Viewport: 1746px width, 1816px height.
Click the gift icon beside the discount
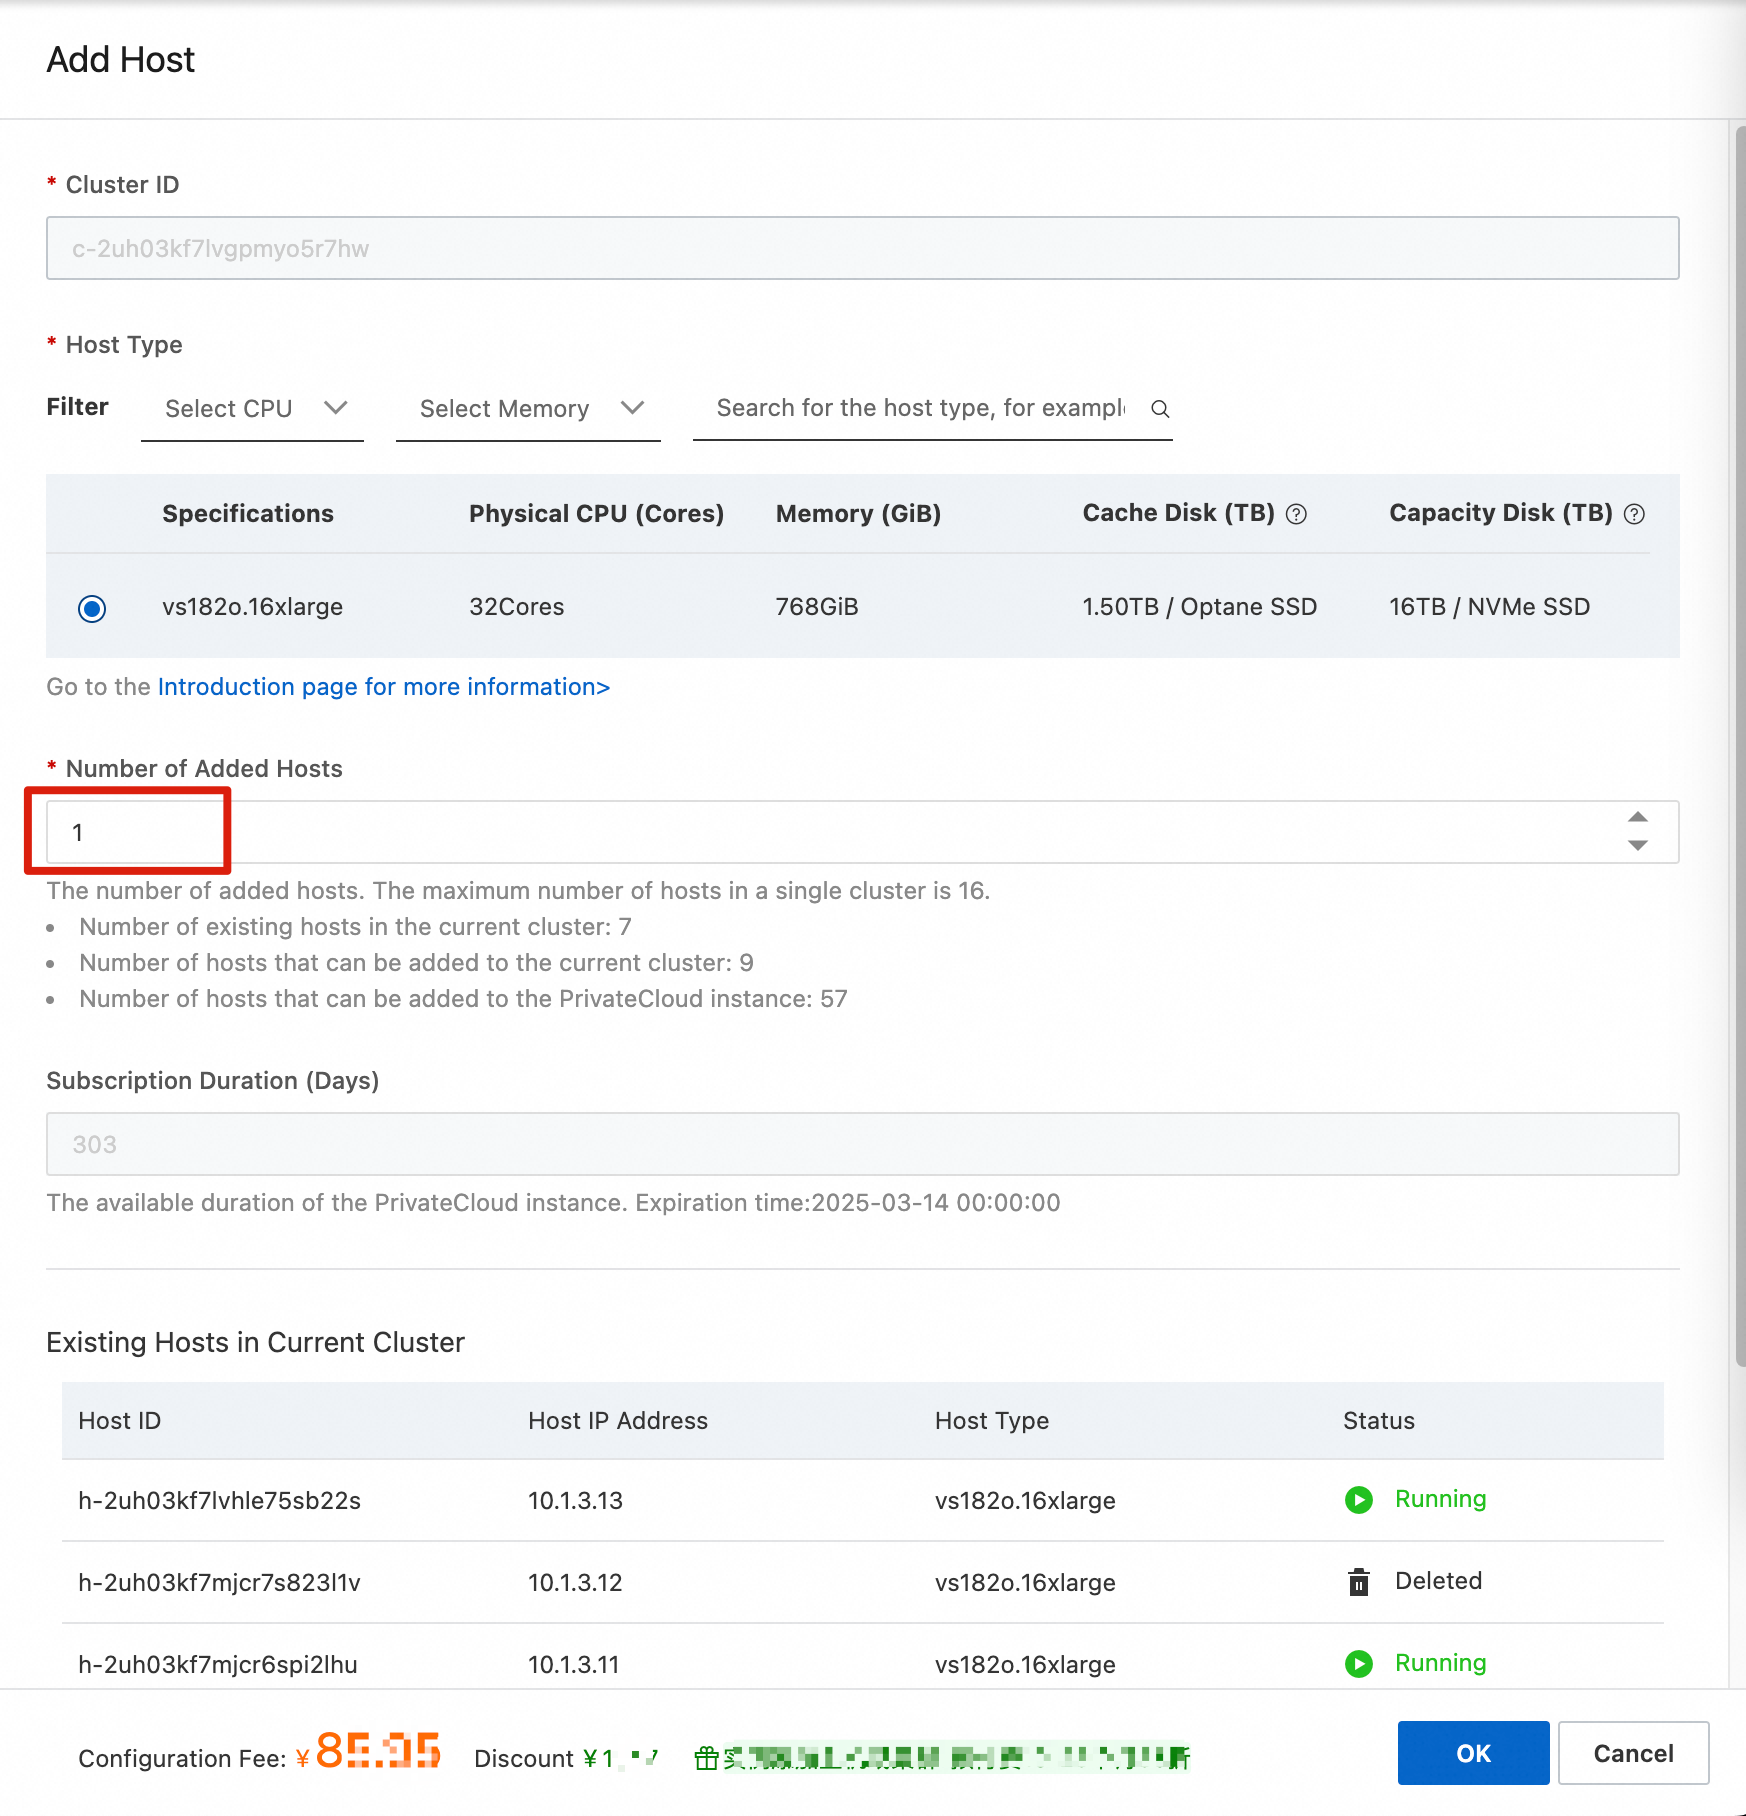point(707,1758)
